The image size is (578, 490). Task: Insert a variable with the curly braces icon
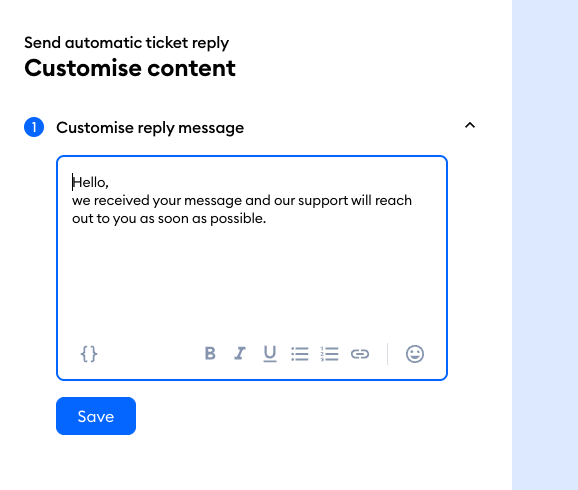pos(89,354)
